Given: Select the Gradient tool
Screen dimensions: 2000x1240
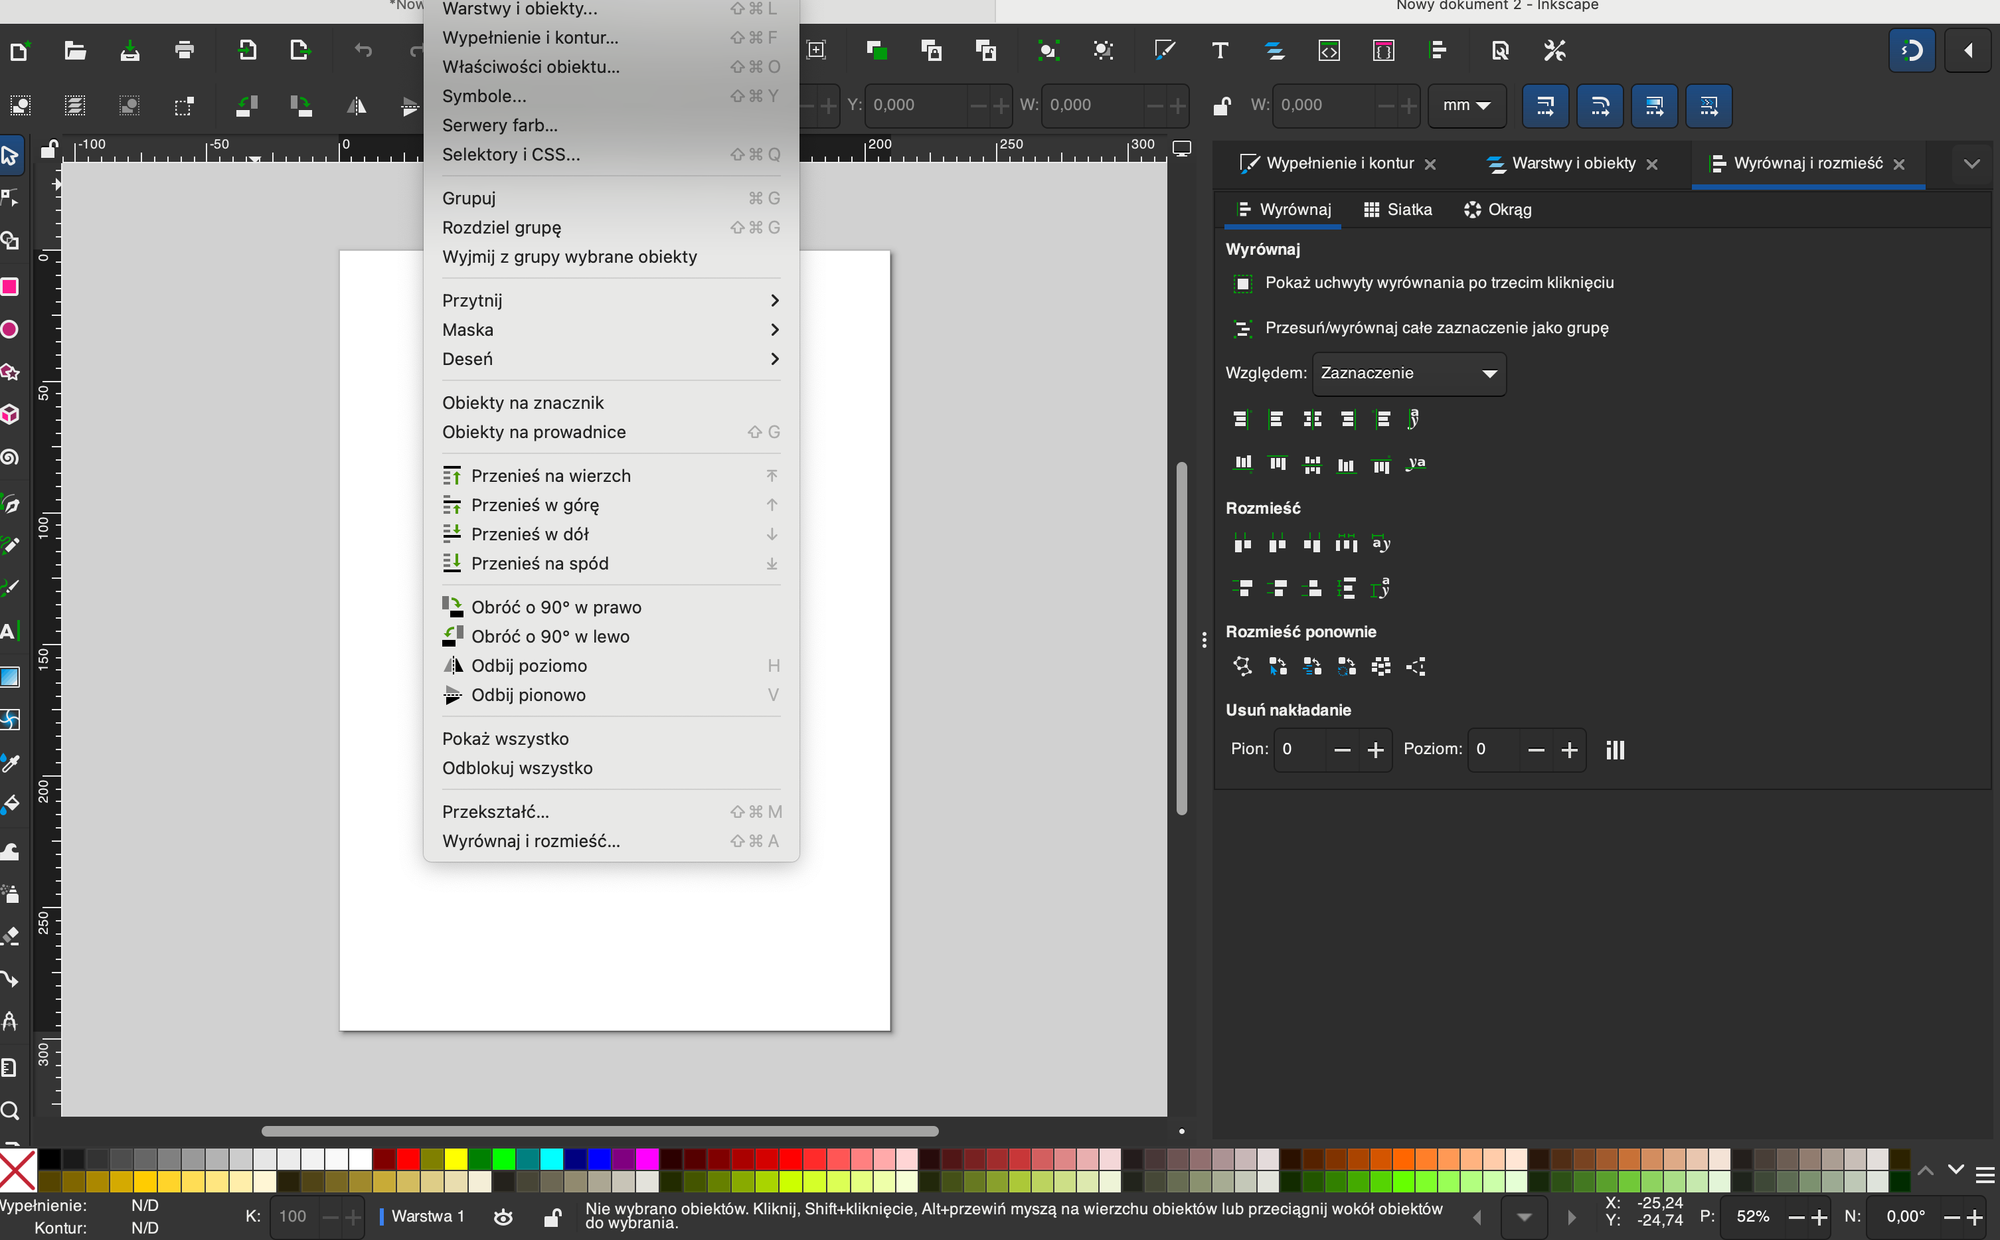Looking at the screenshot, I should (x=10, y=677).
